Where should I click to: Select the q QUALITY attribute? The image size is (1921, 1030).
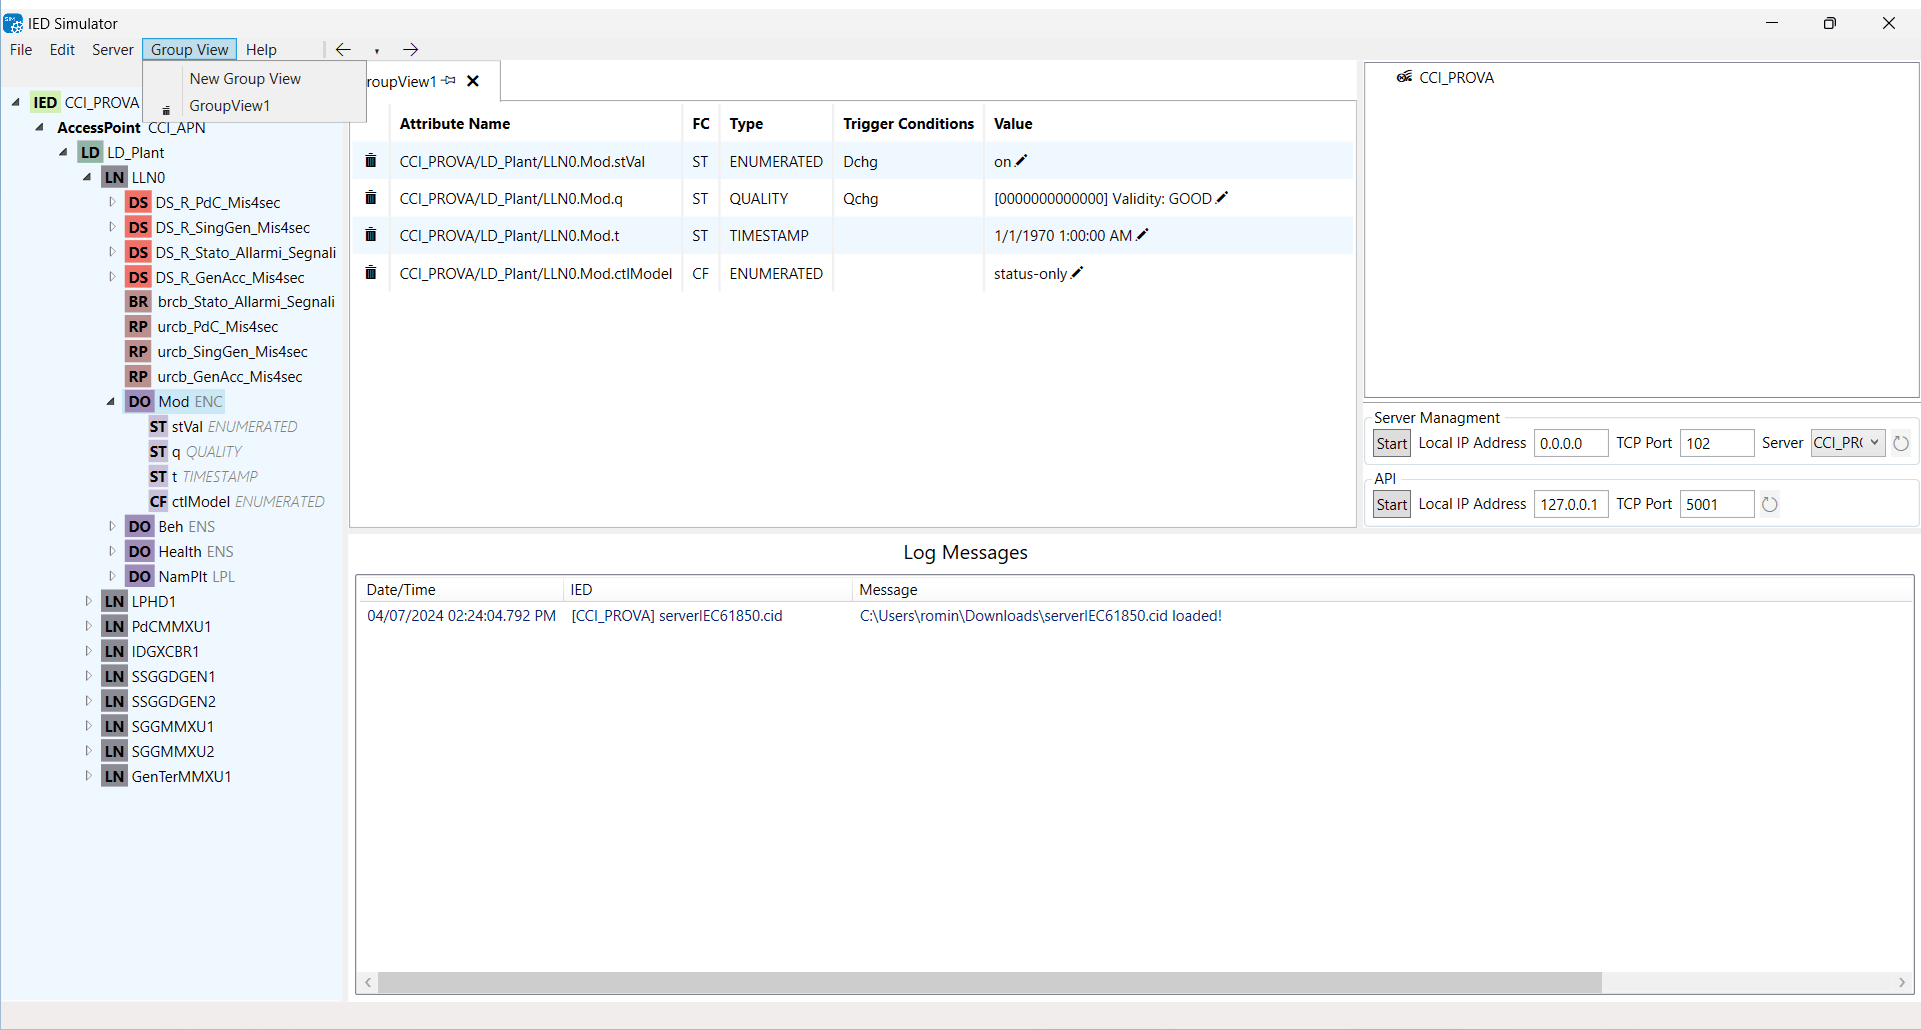tap(196, 451)
